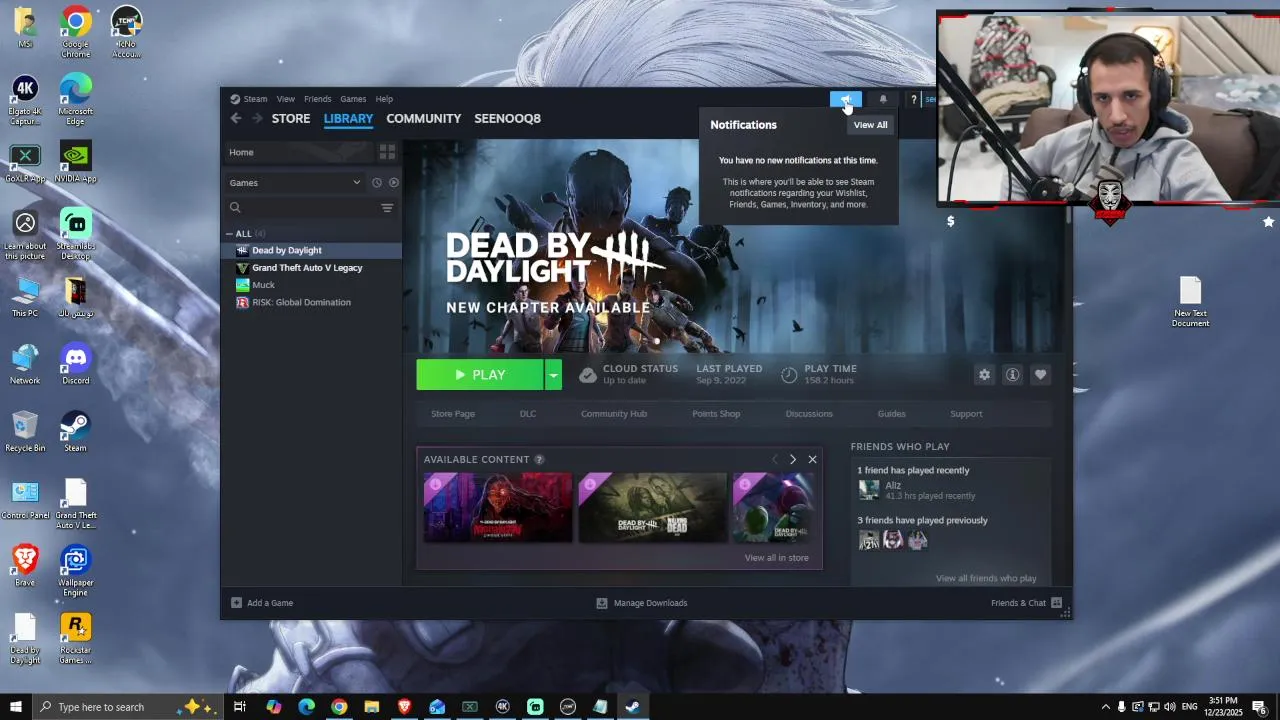Open the Store Page tab
Image resolution: width=1280 pixels, height=720 pixels.
coord(453,414)
